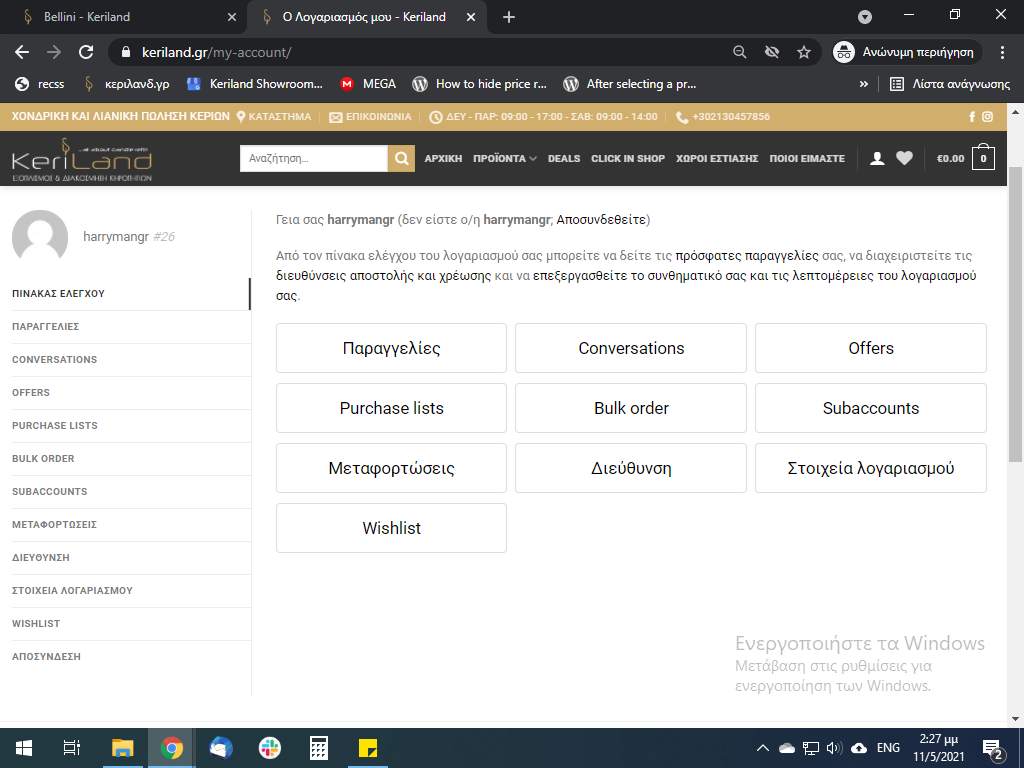Go back to previous page
Screen dimensions: 1024x768
click(x=22, y=52)
